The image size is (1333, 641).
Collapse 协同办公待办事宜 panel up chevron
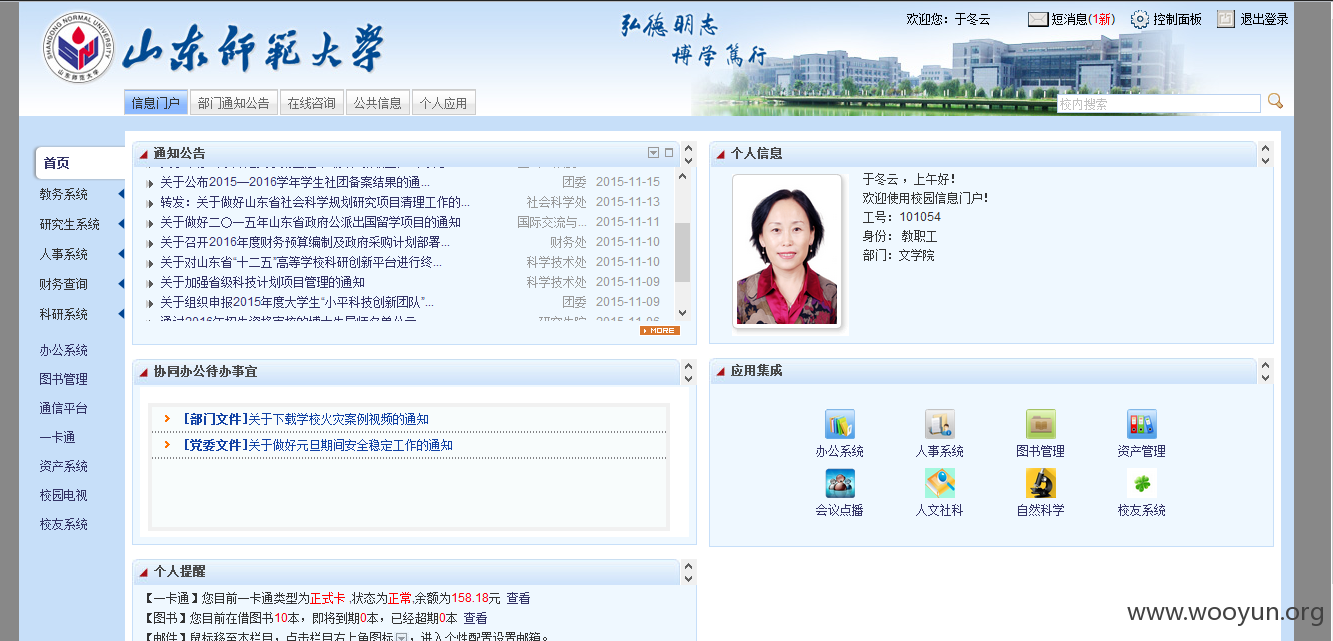688,367
